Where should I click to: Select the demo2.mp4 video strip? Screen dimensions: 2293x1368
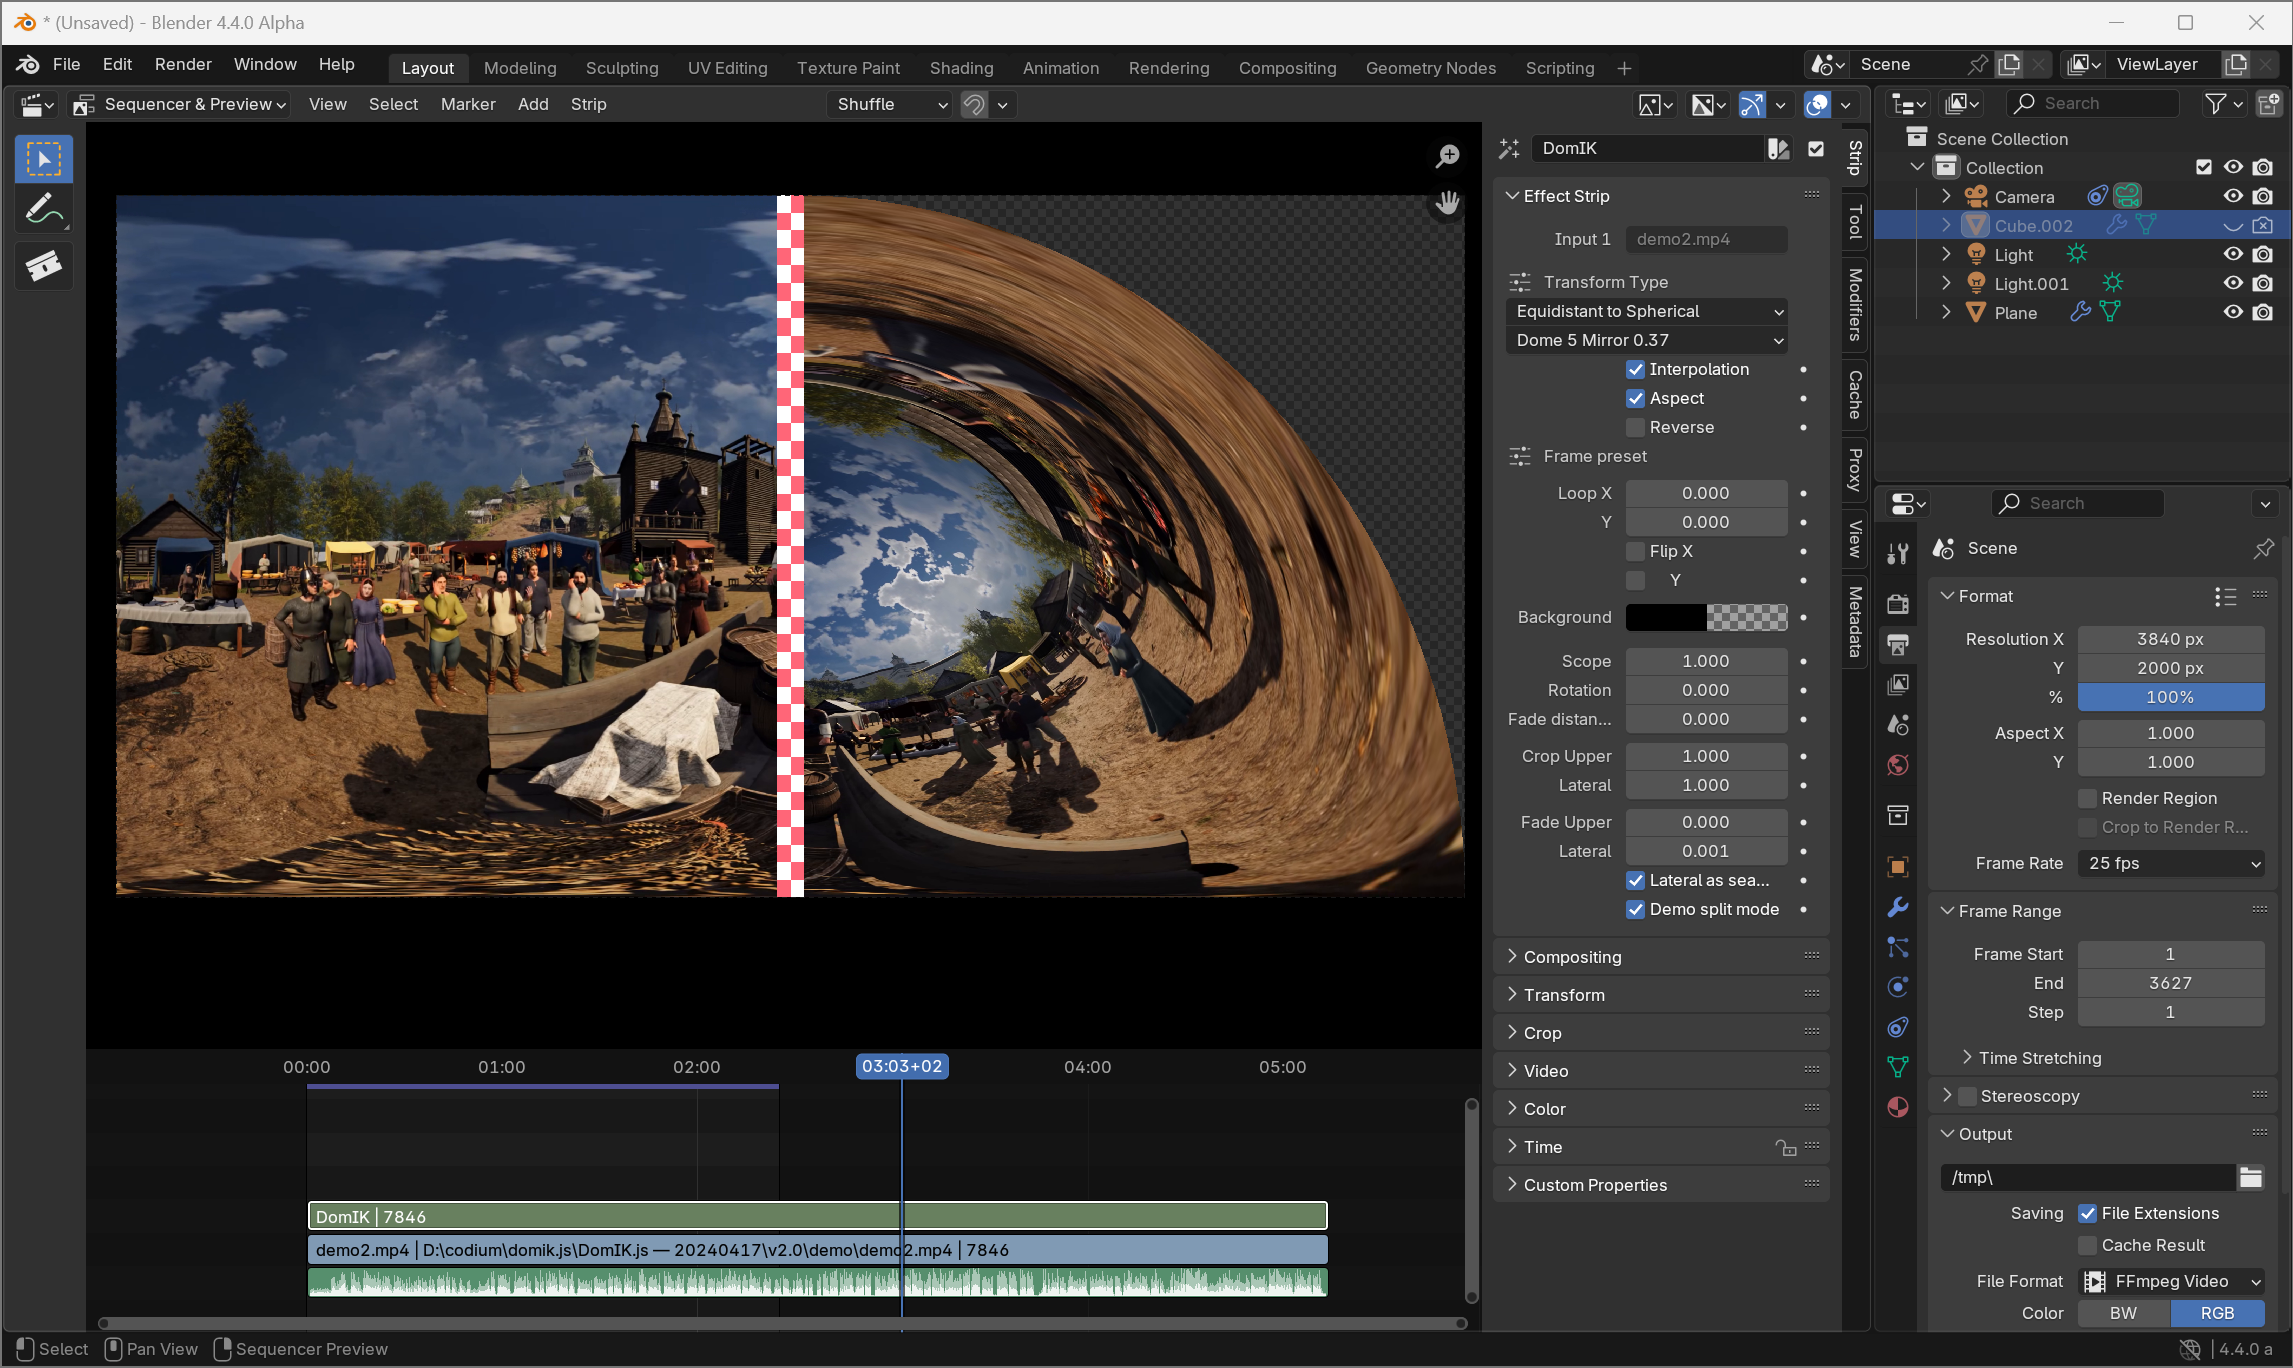[x=600, y=1250]
